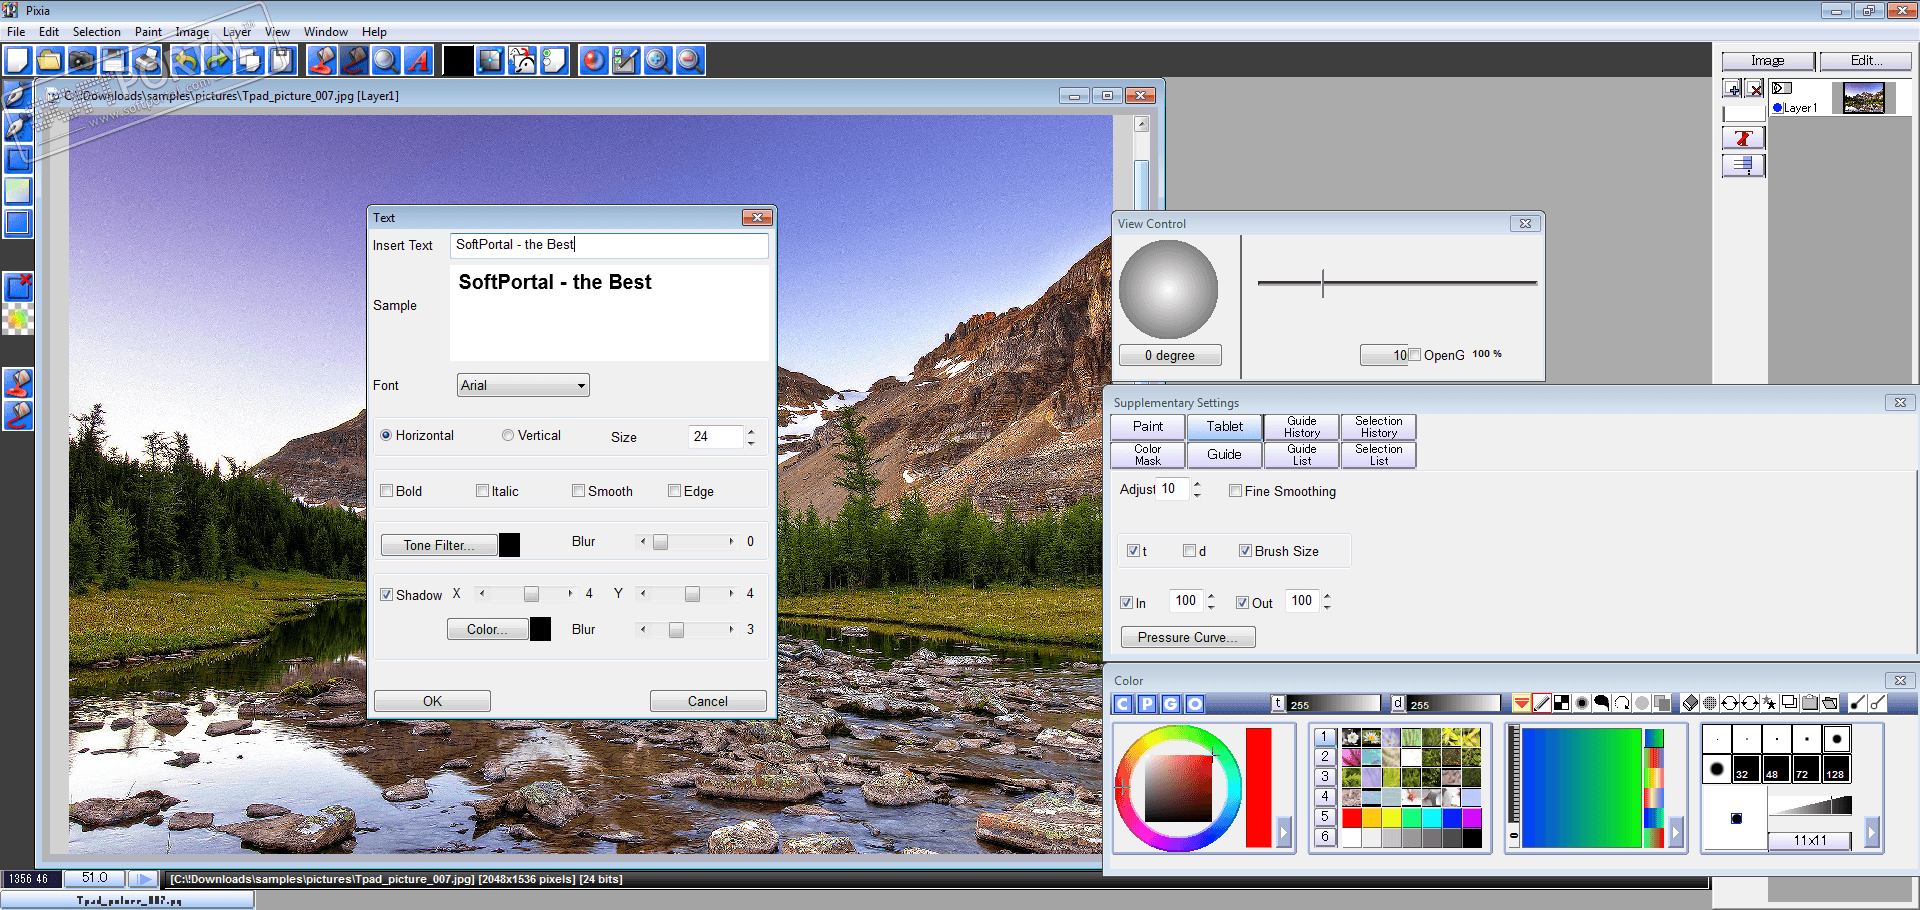Increase the In pressure value
The width and height of the screenshot is (1920, 910).
[1211, 595]
